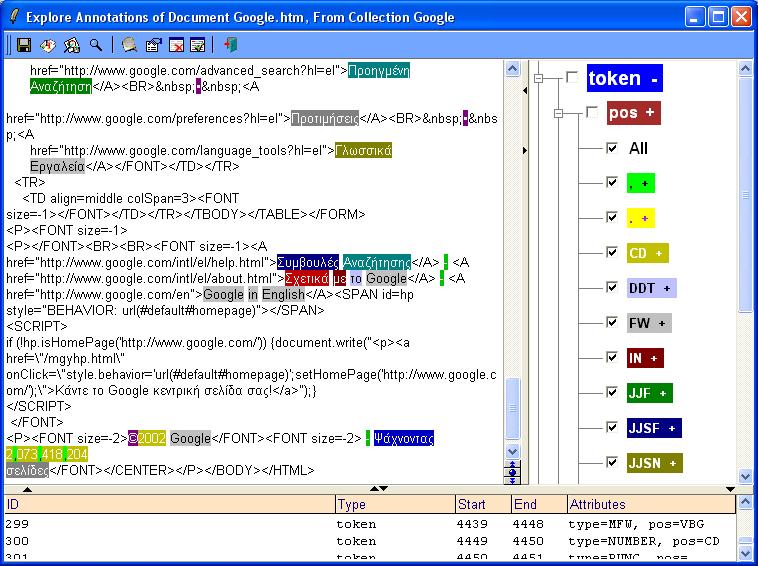Click the feather application icon in title bar
Image resolution: width=758 pixels, height=566 pixels.
(14, 17)
